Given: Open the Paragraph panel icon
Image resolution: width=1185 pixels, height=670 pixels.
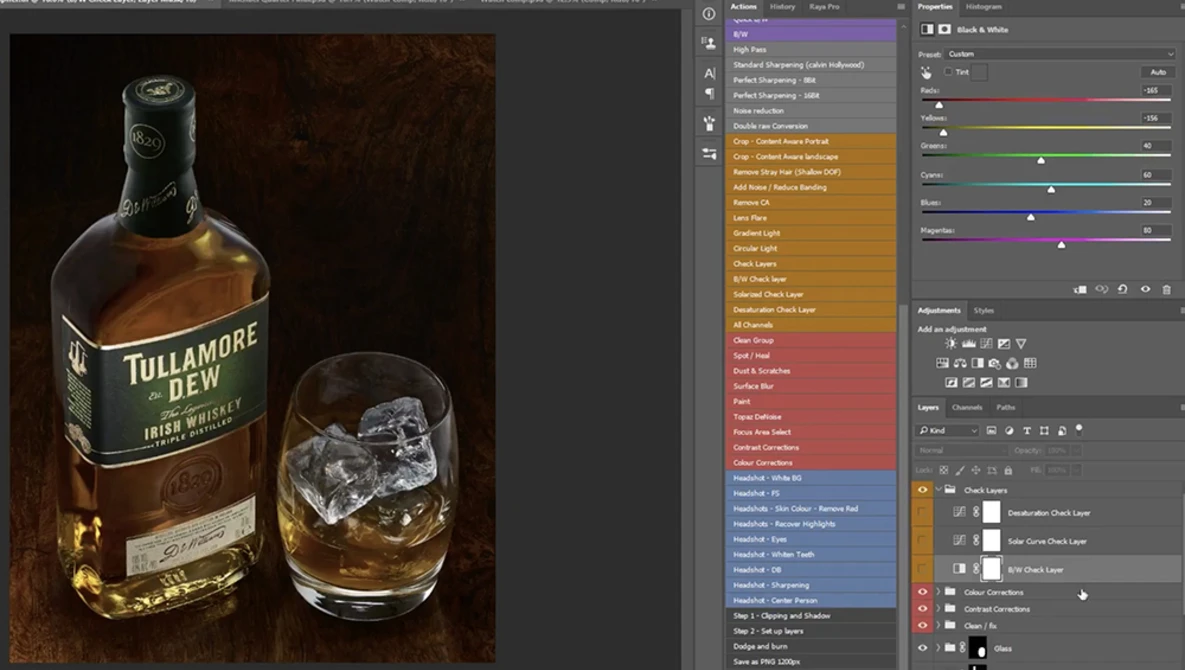Looking at the screenshot, I should (x=709, y=94).
